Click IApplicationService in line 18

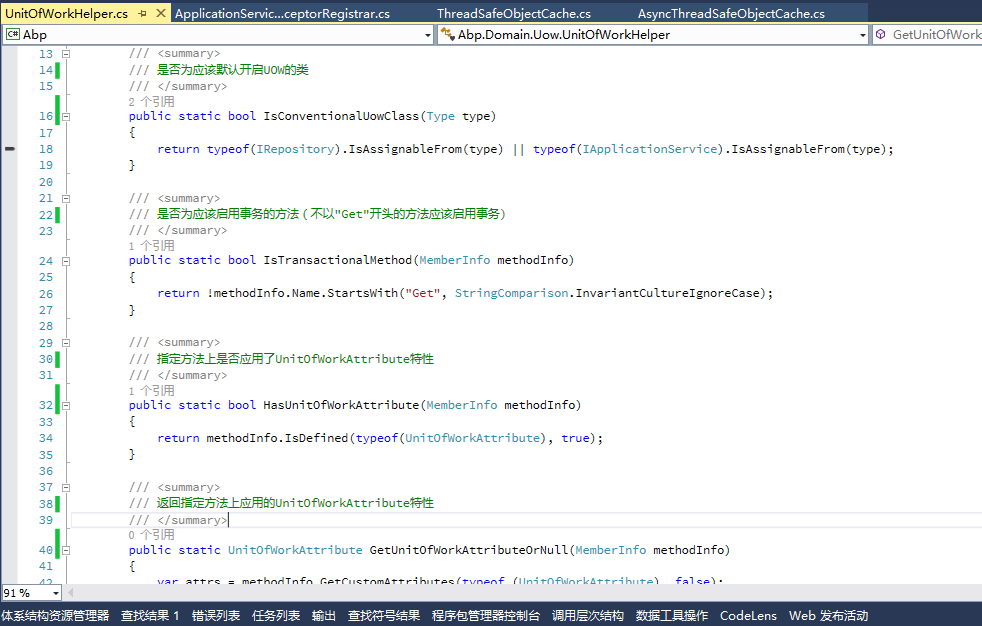(650, 149)
